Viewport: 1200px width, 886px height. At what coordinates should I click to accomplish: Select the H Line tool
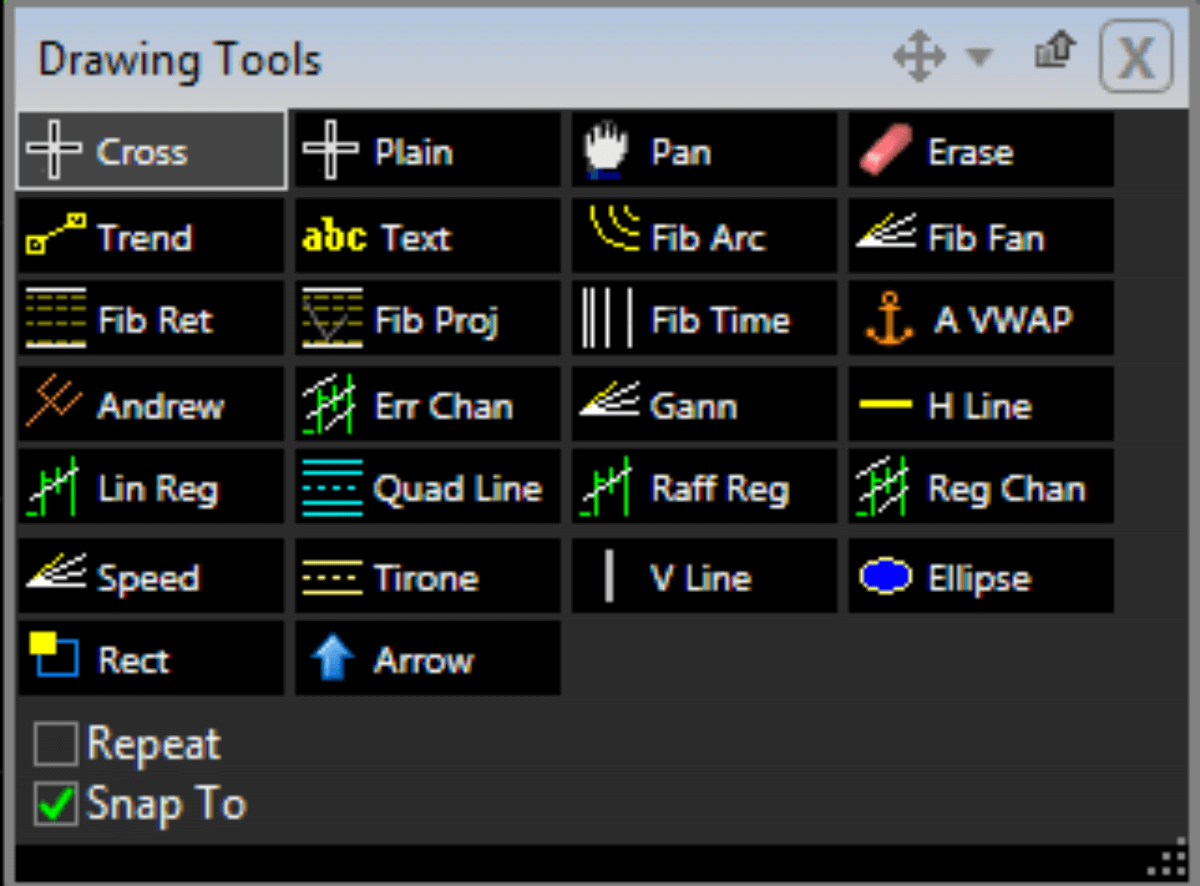(981, 404)
